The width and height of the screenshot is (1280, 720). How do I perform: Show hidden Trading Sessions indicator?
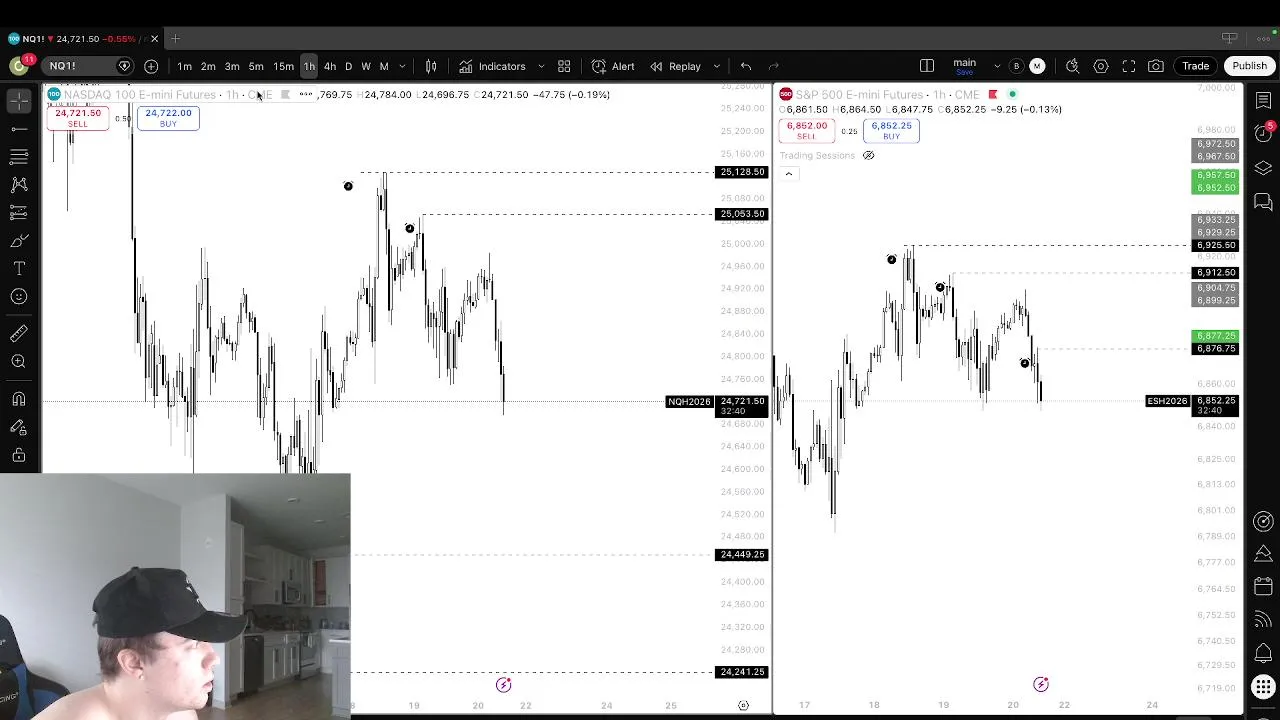[868, 156]
